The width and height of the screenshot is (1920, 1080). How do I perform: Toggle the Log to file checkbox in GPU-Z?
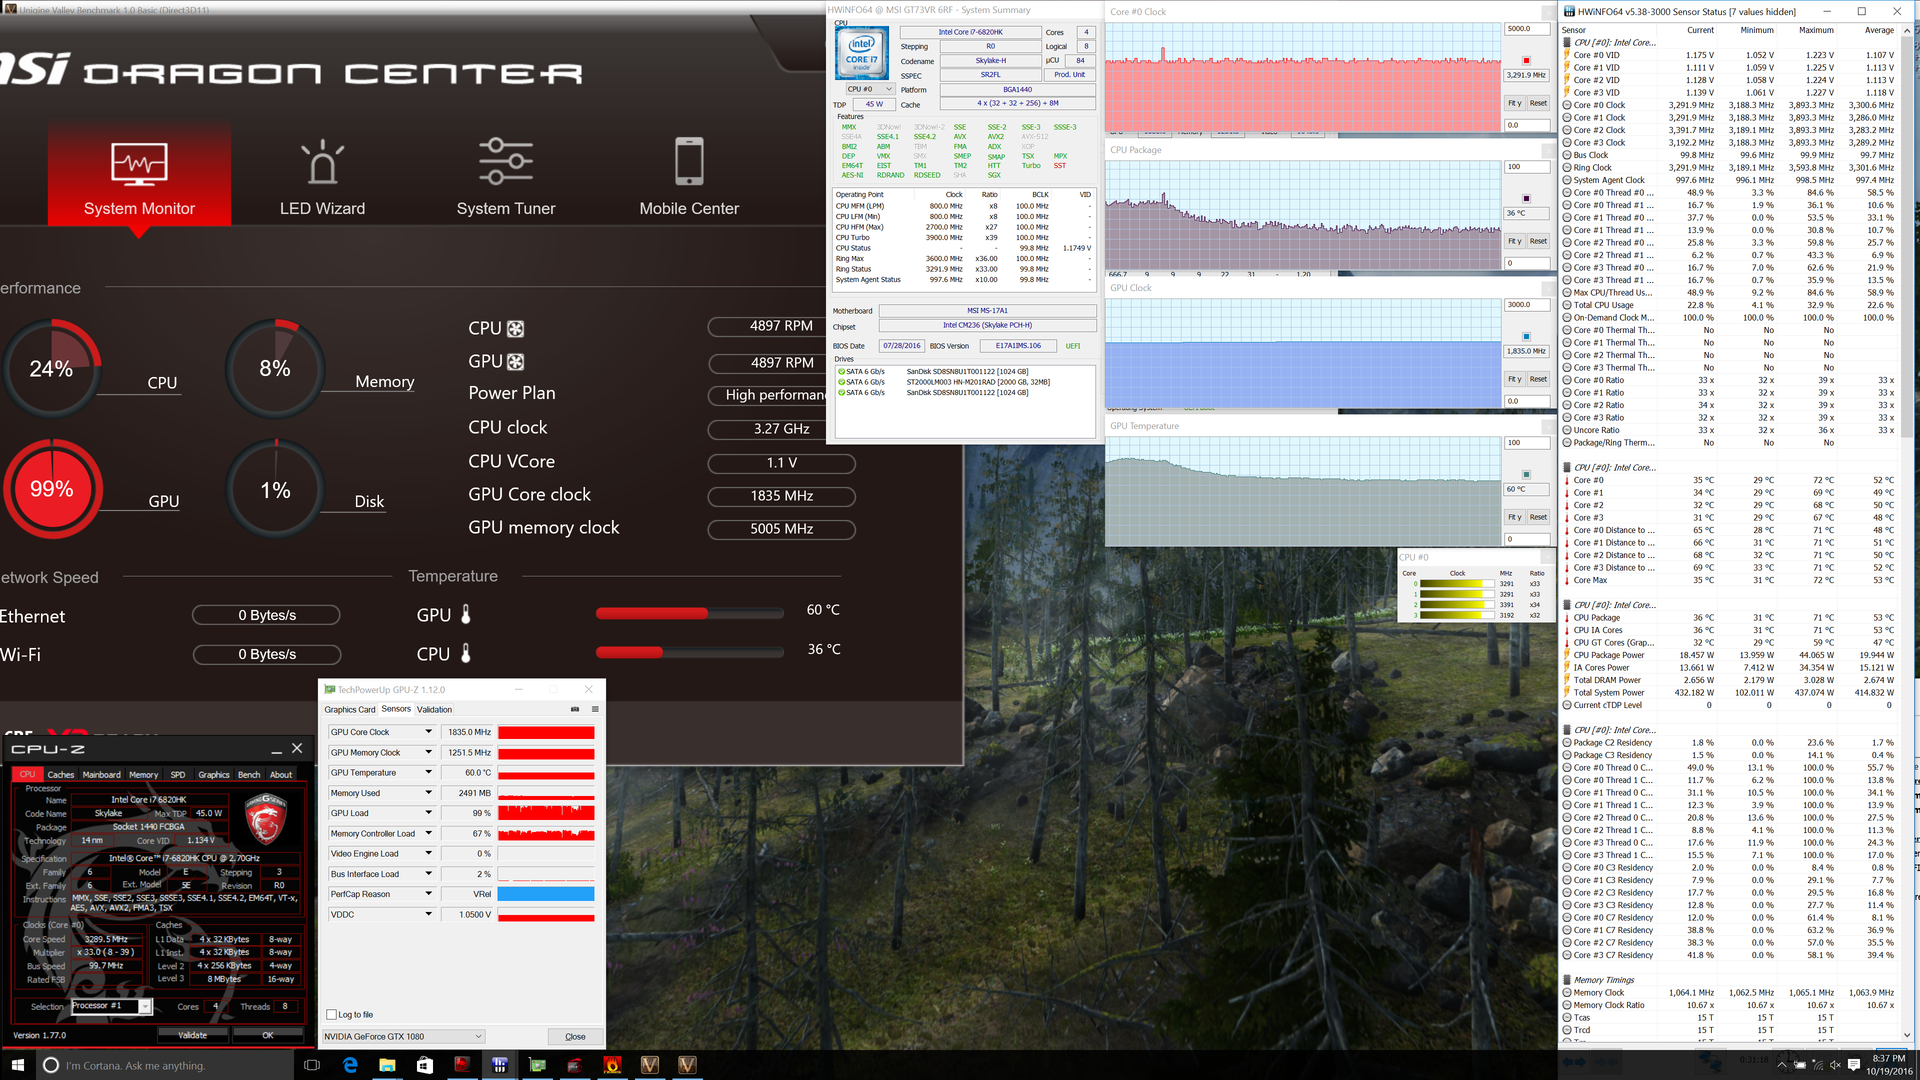[x=332, y=1014]
